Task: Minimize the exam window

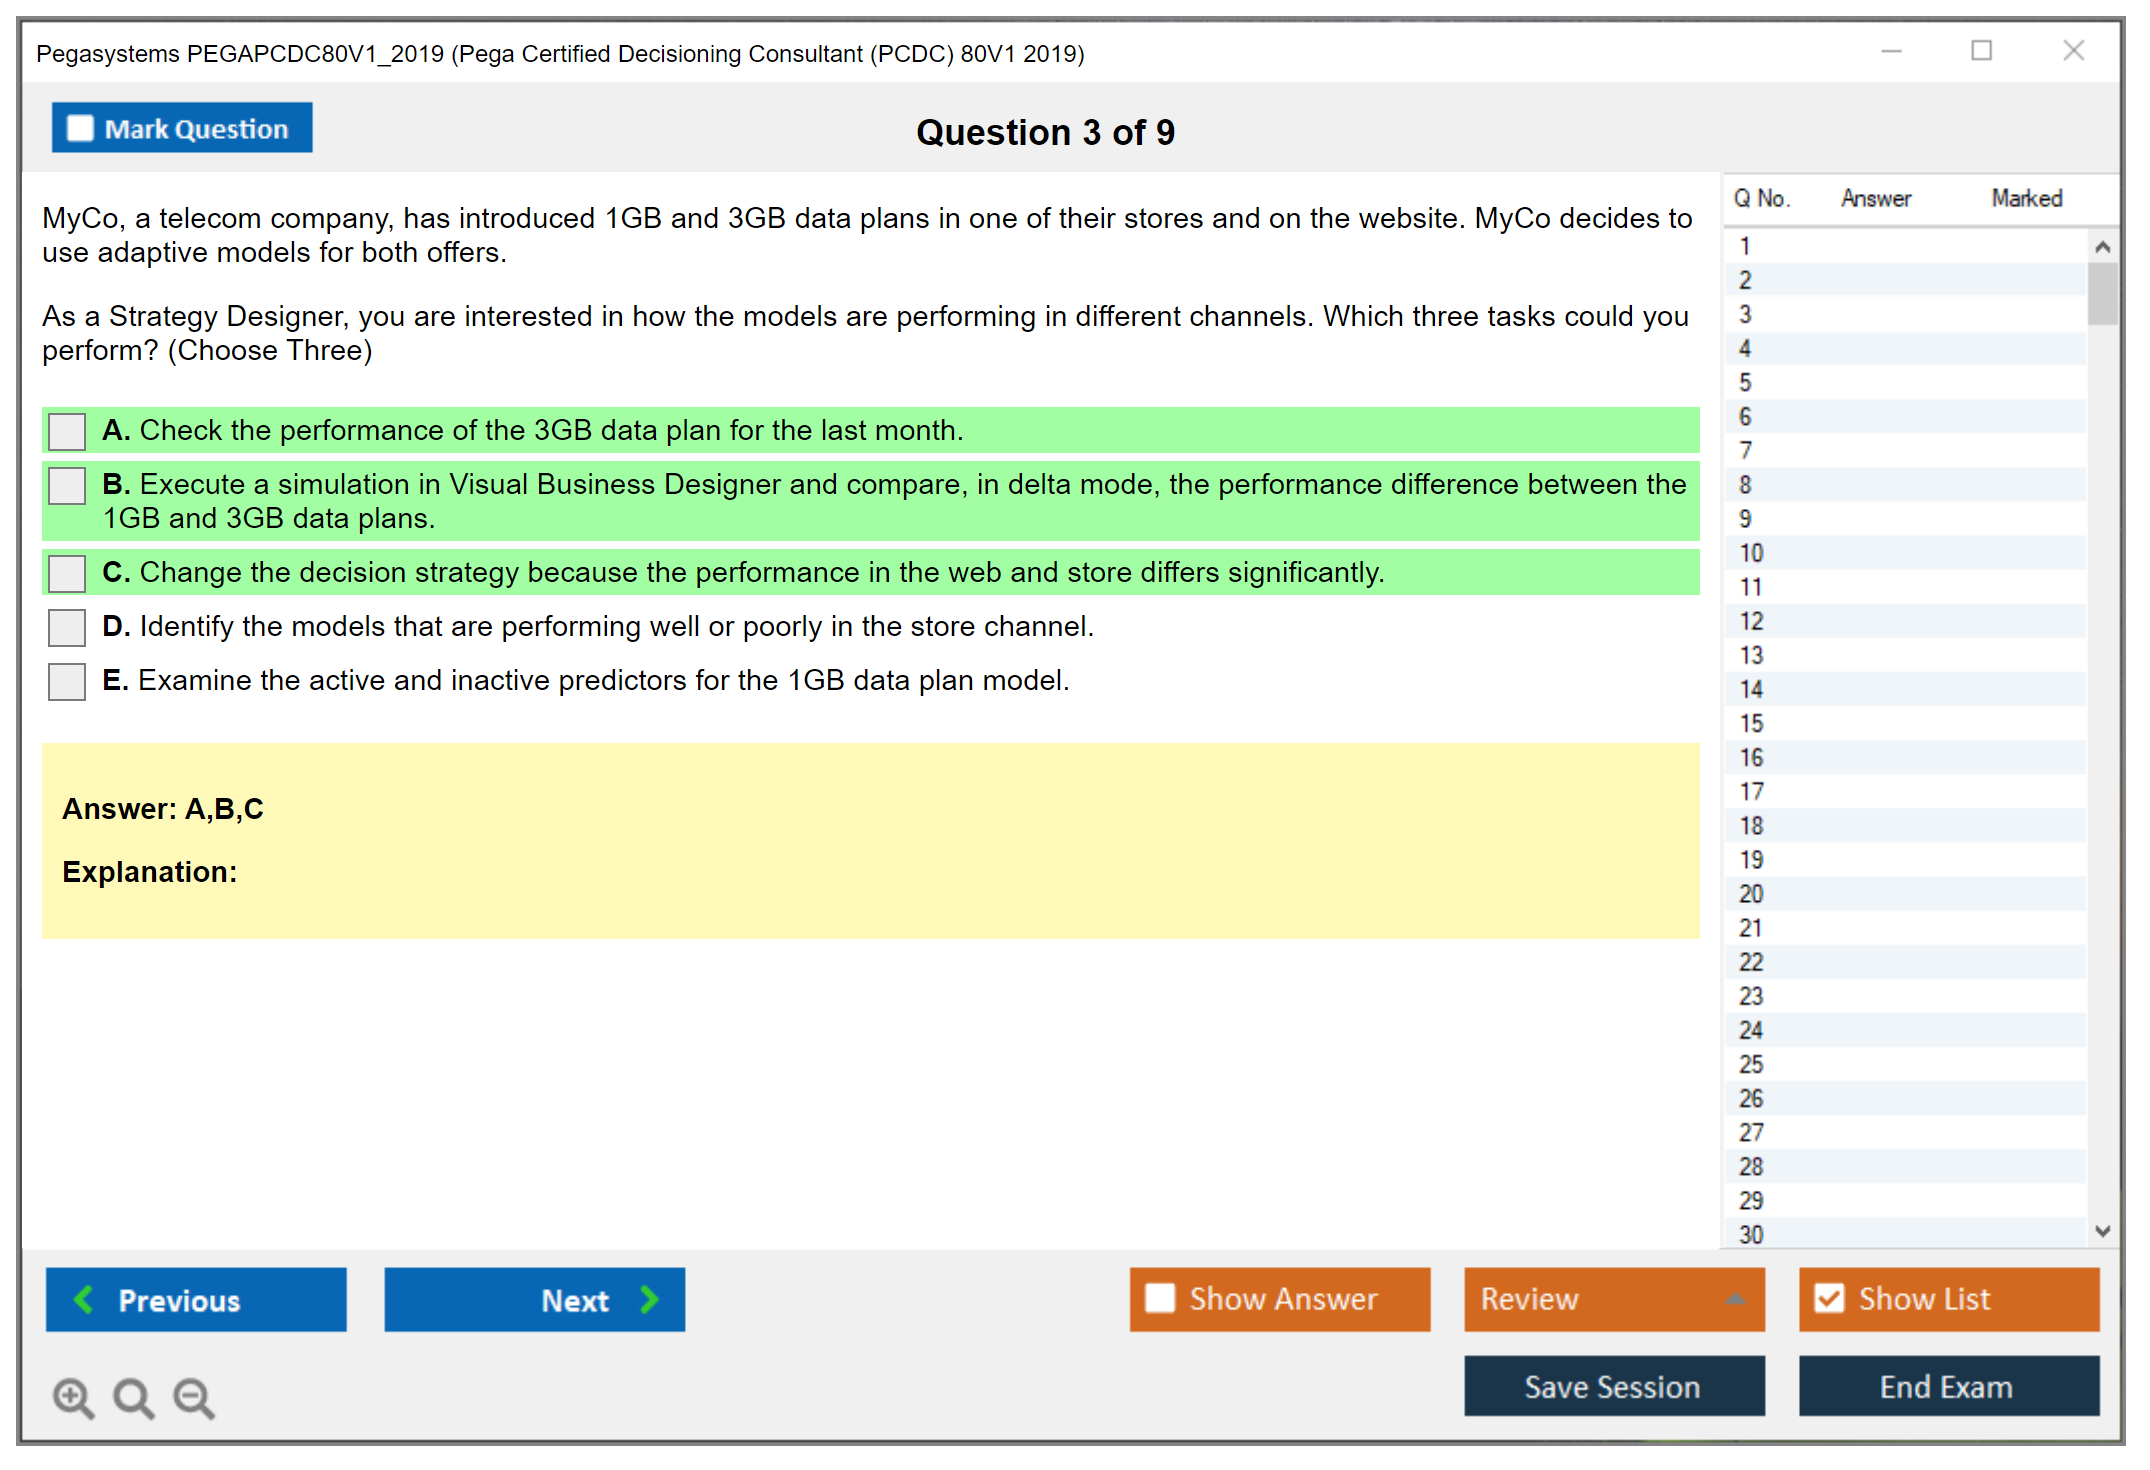Action: 1891,51
